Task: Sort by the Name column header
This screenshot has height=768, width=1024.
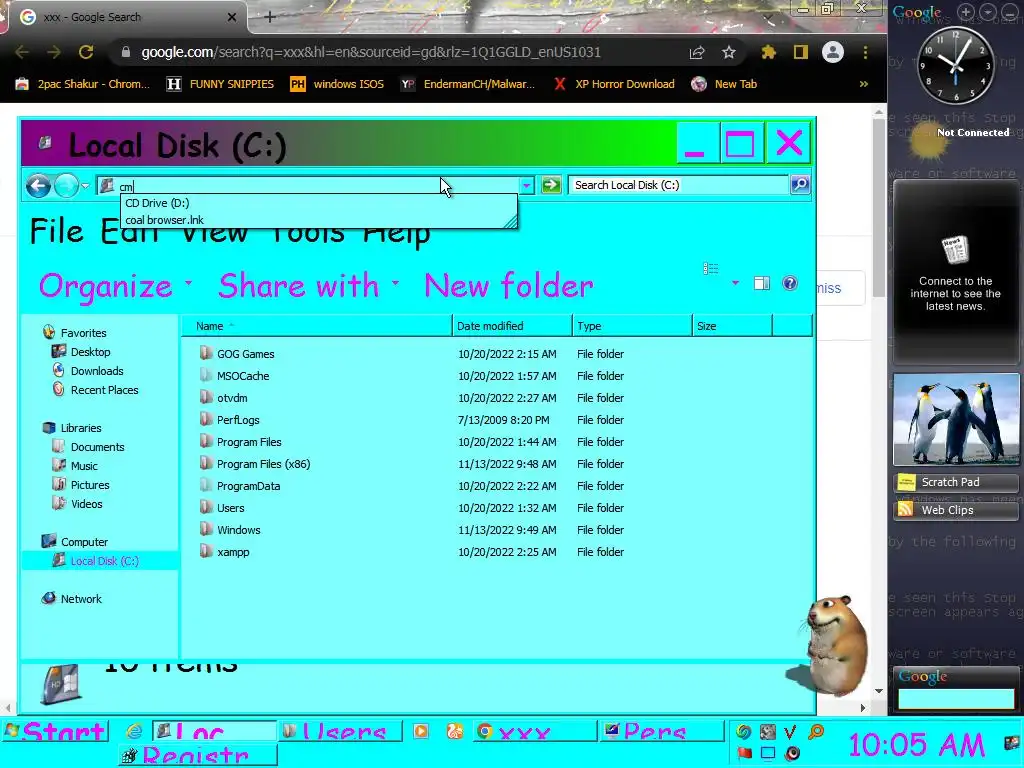Action: point(316,326)
